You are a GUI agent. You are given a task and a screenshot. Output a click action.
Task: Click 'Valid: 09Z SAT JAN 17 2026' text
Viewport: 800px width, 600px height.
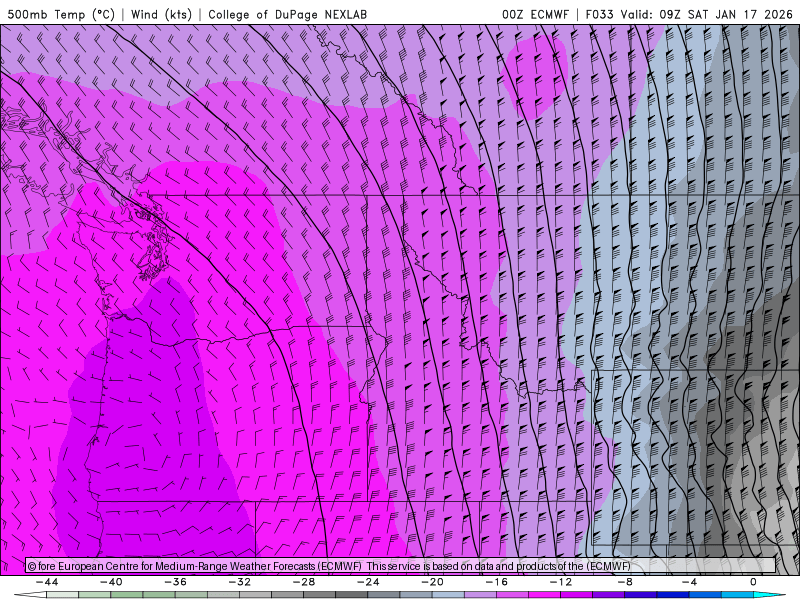point(707,14)
